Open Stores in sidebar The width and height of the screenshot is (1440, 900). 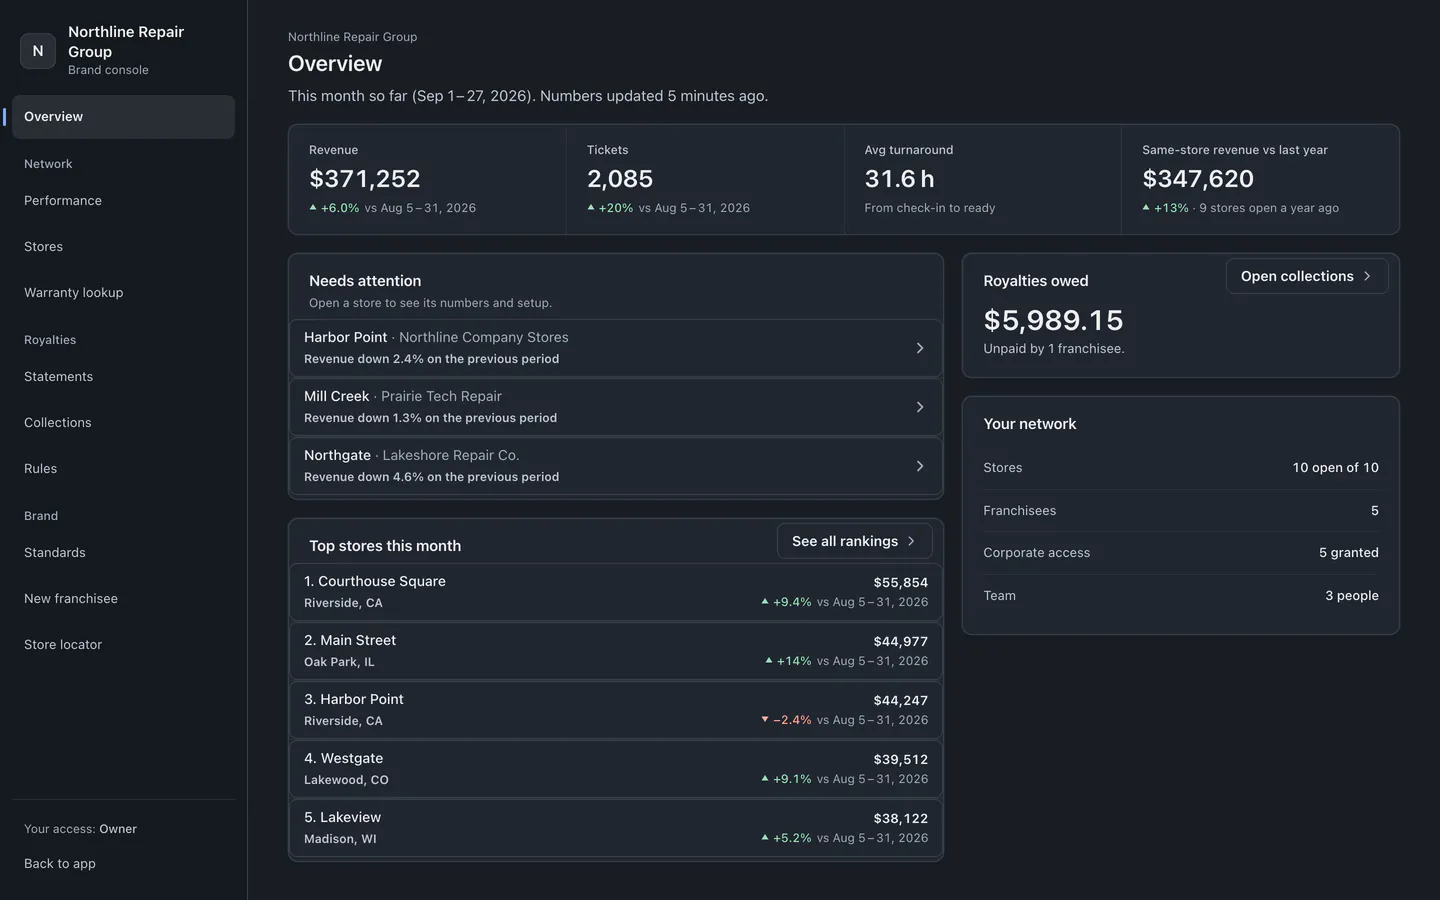(x=123, y=247)
